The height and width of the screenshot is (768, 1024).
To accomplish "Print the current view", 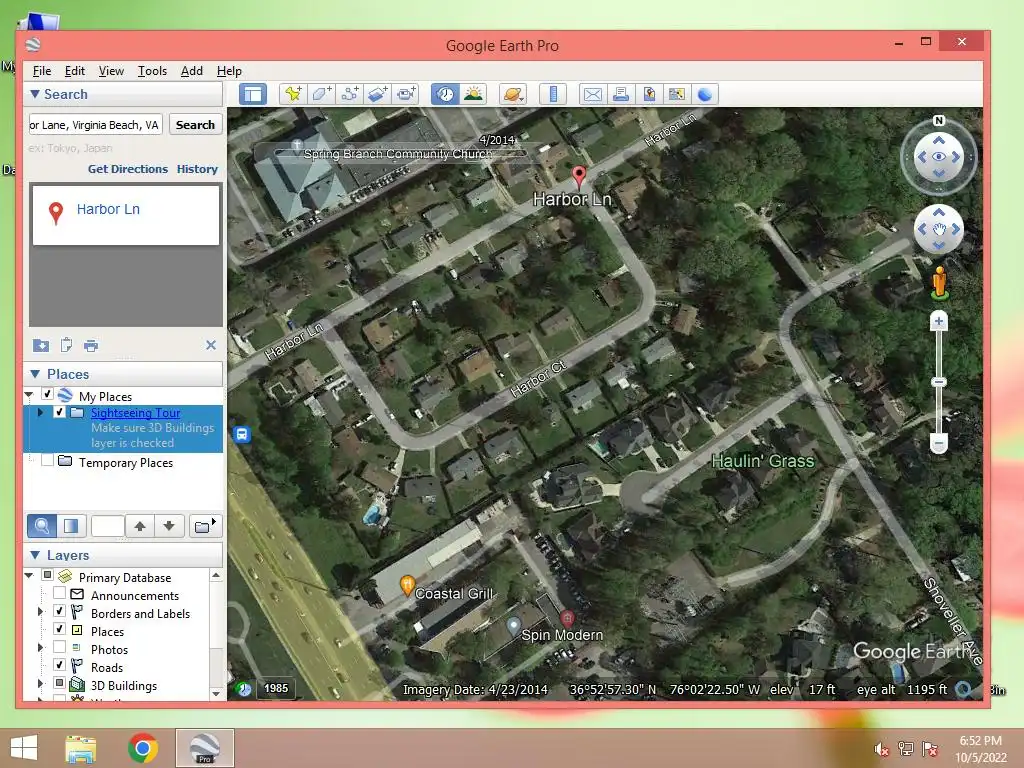I will (620, 94).
